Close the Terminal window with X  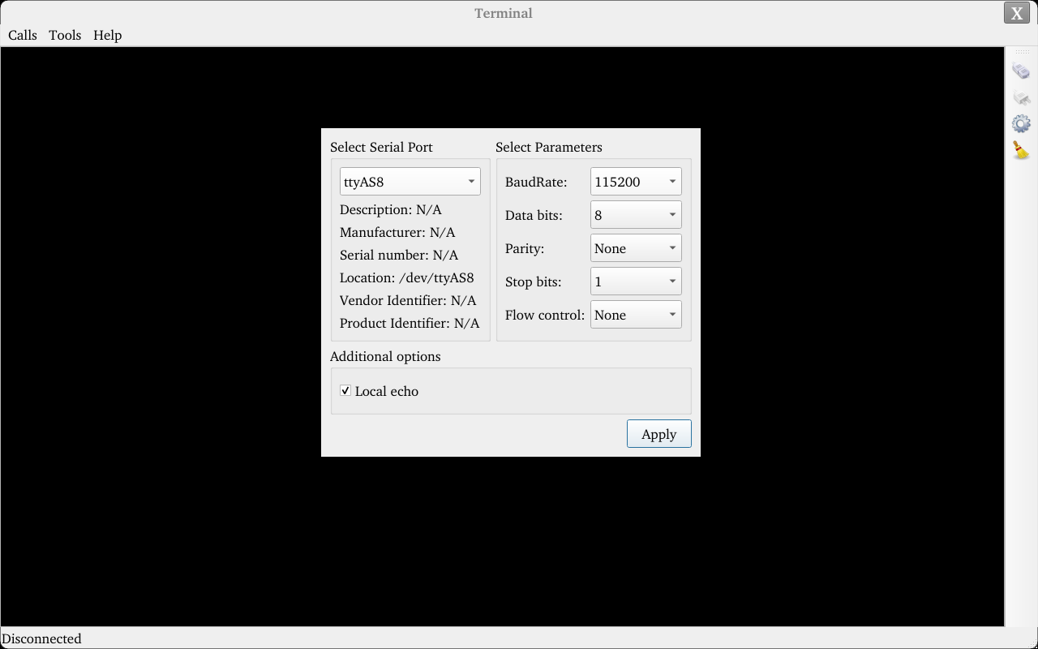(x=1016, y=13)
